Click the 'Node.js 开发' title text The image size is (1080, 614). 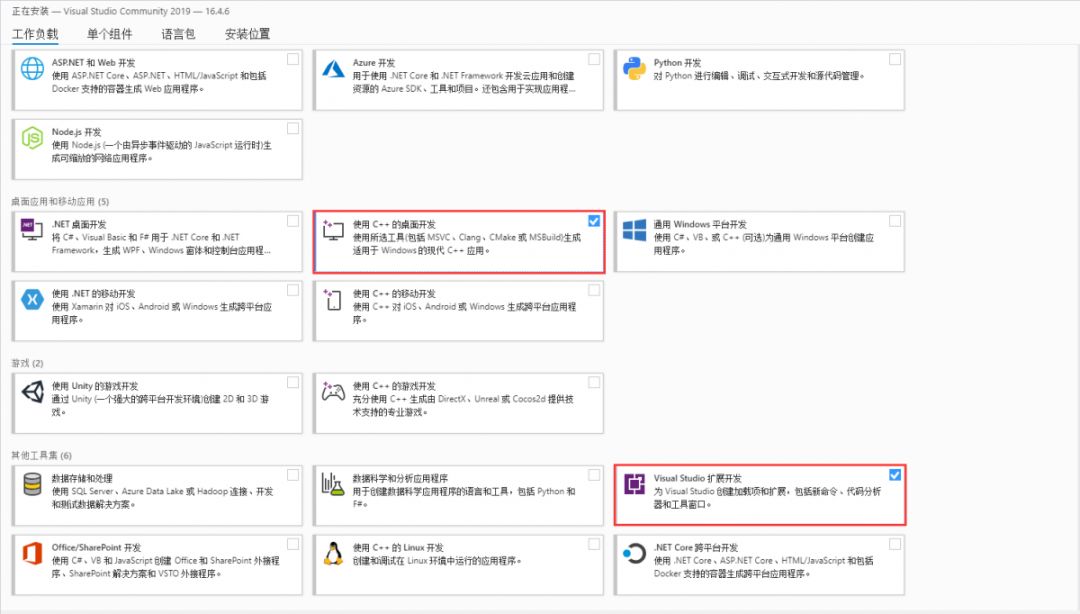(x=76, y=132)
